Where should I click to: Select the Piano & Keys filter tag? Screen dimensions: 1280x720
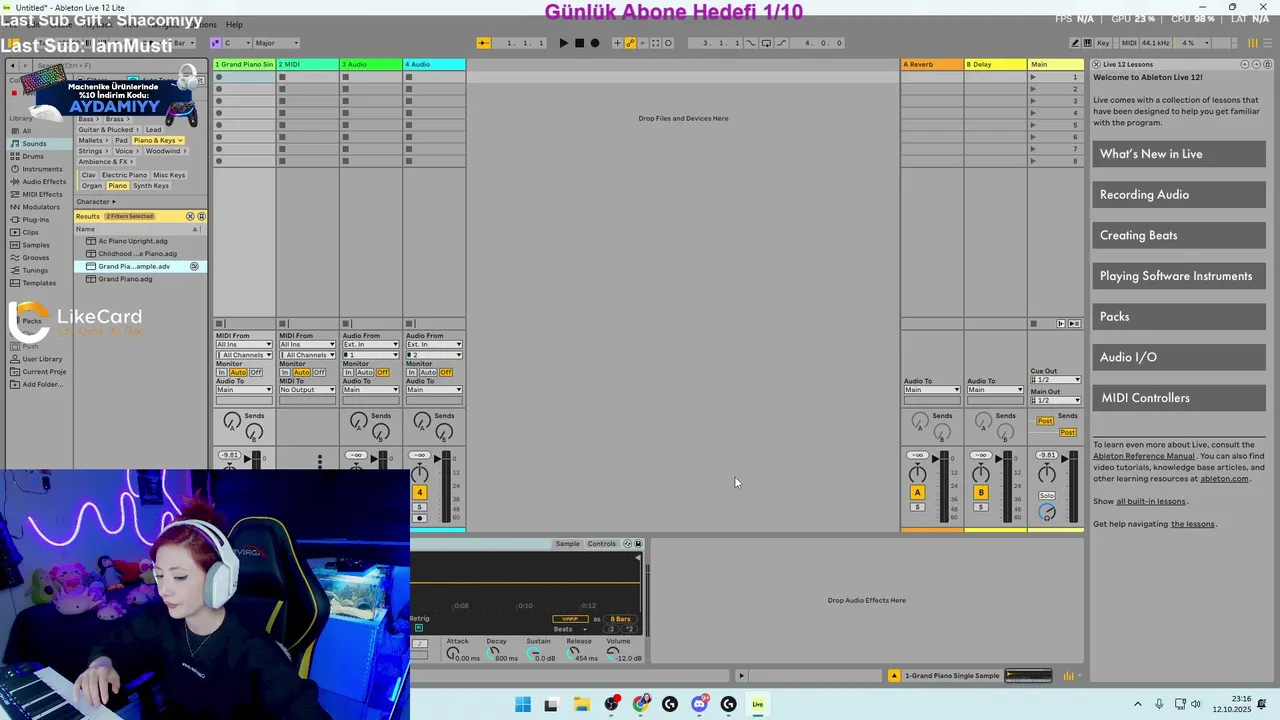(x=158, y=141)
